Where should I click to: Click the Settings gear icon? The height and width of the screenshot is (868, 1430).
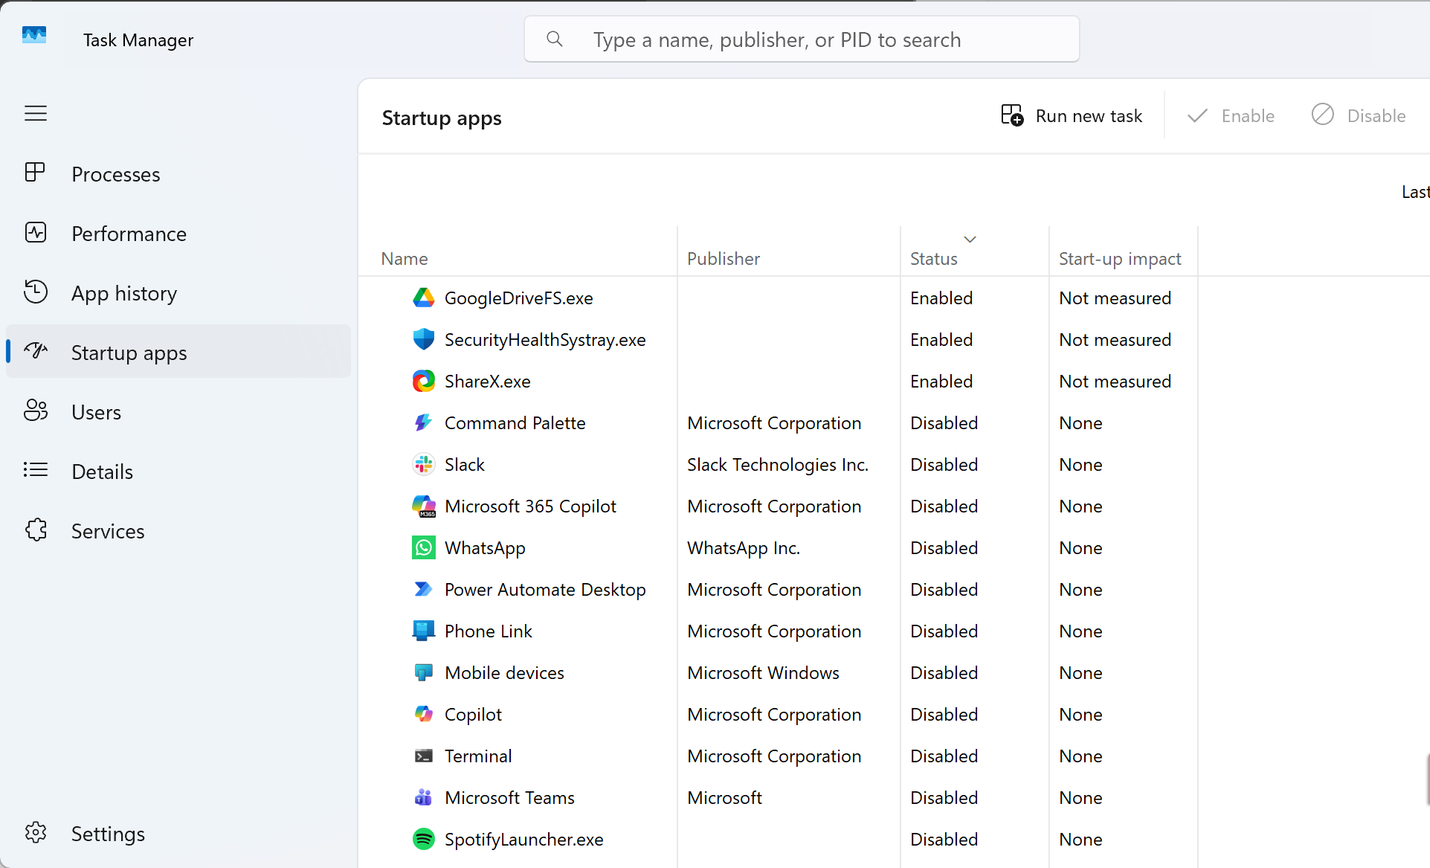tap(36, 832)
